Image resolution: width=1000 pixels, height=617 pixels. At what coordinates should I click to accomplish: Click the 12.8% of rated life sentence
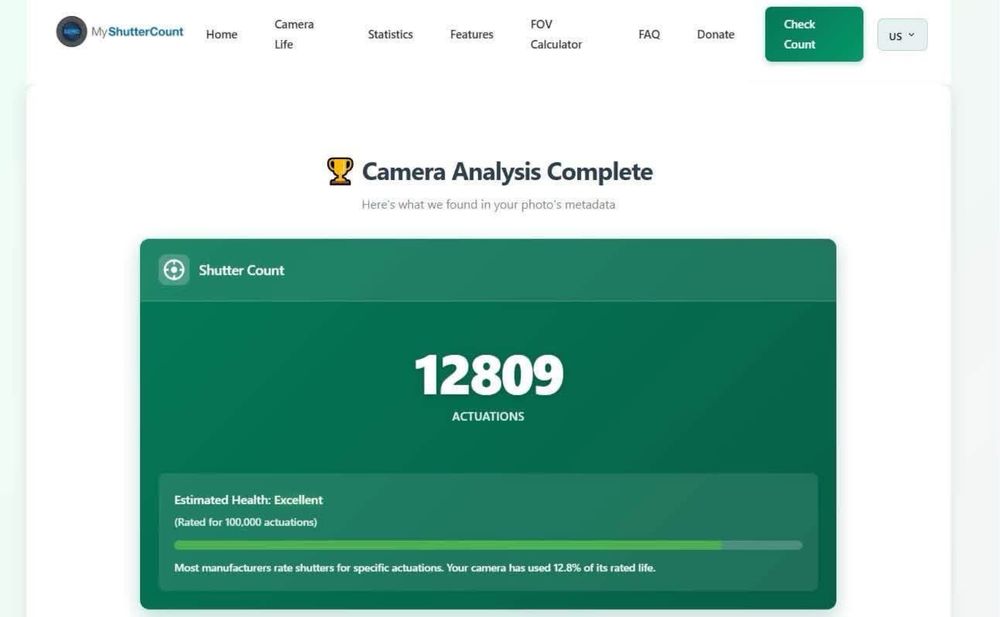(x=415, y=568)
